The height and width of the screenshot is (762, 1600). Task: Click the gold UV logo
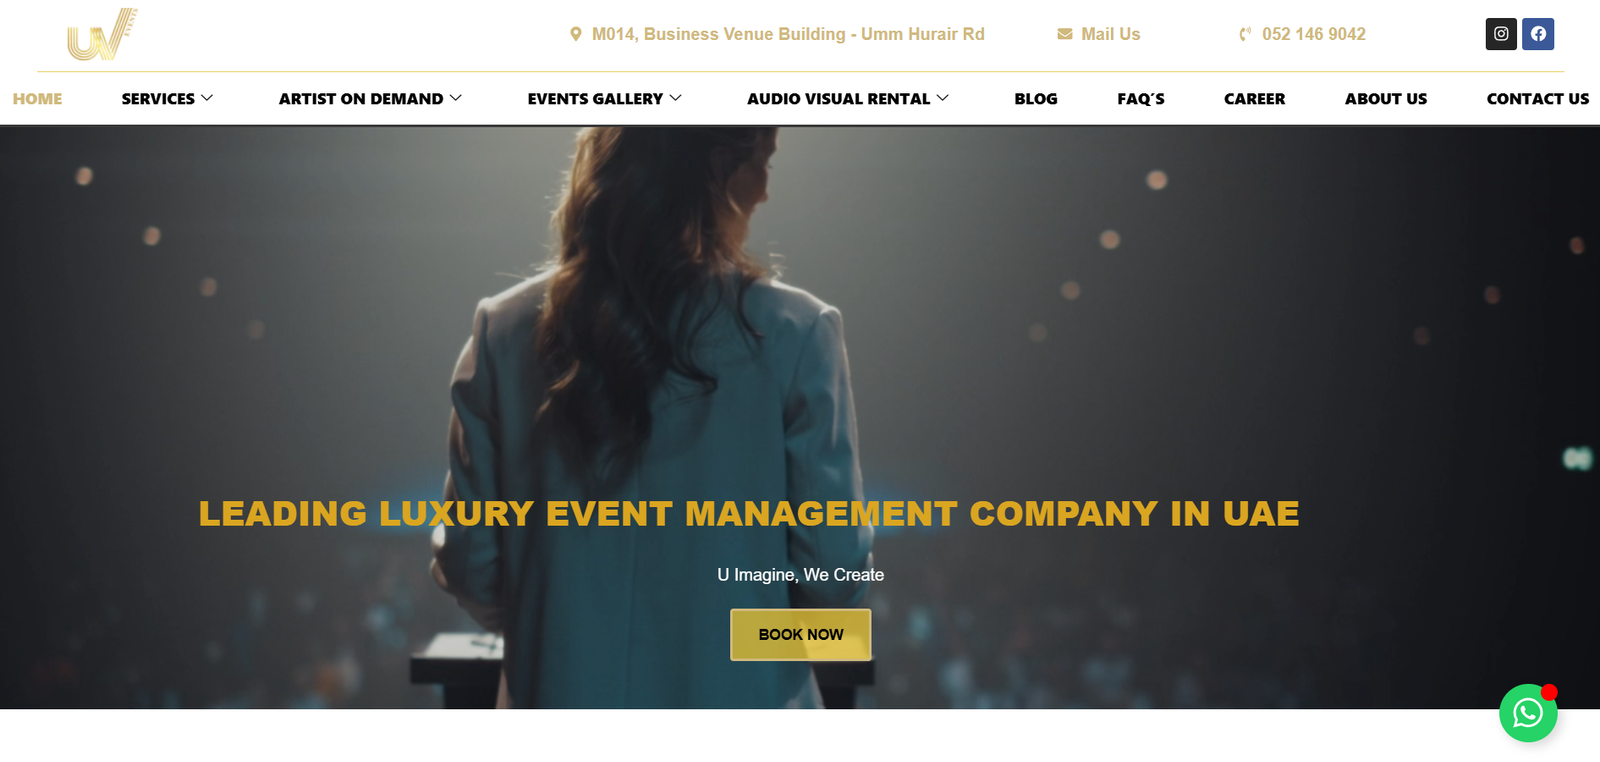(x=102, y=35)
